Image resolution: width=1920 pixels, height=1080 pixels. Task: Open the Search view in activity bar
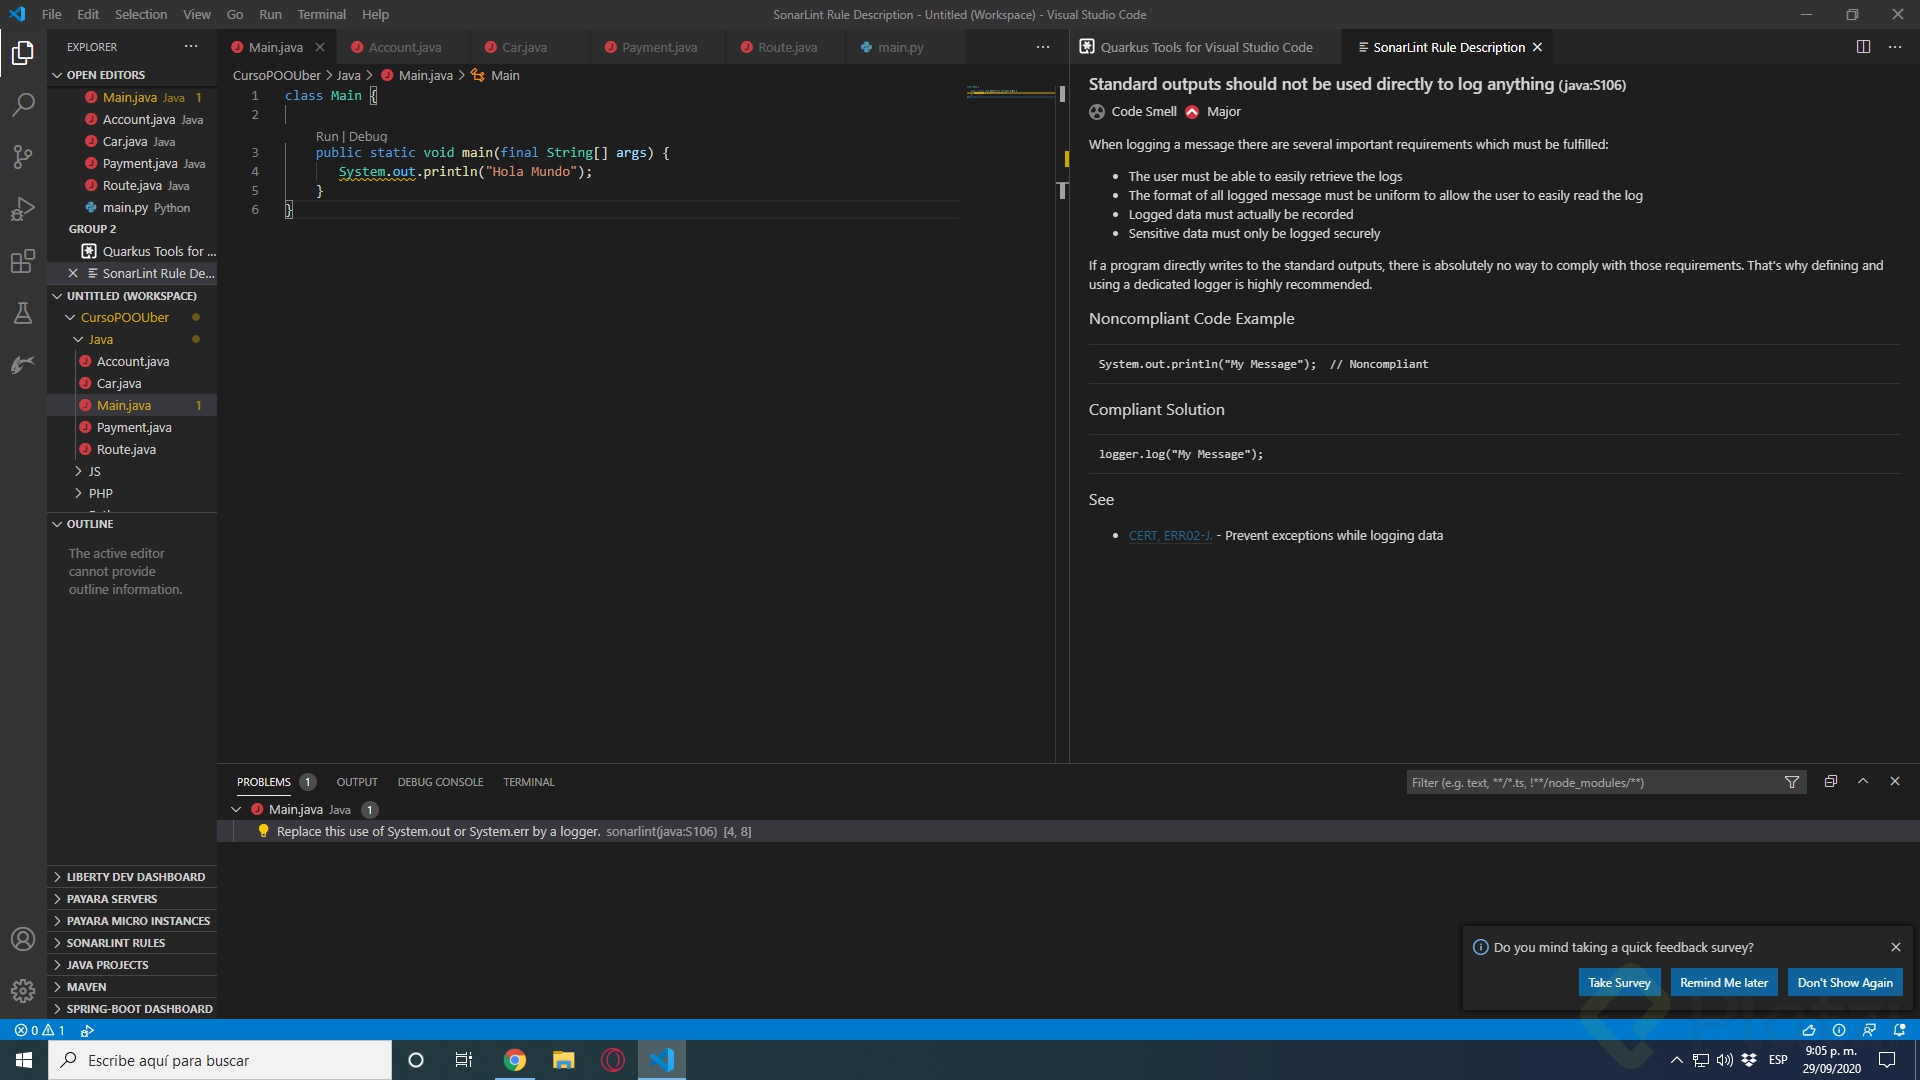[23, 104]
